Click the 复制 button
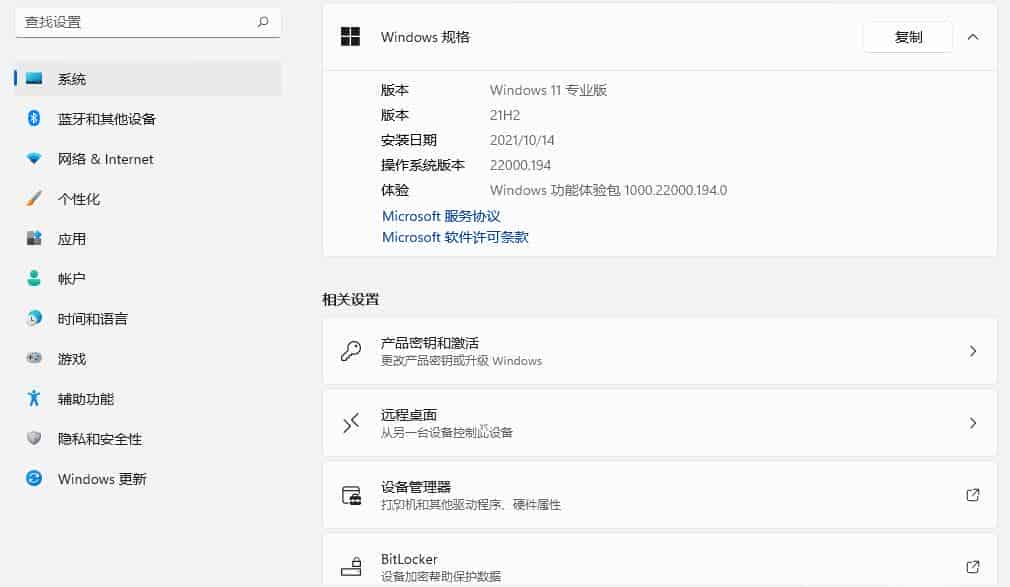 click(x=908, y=37)
